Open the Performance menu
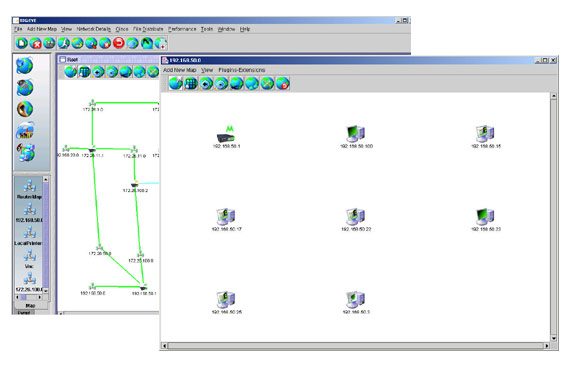This screenshot has width=574, height=365. tap(182, 29)
